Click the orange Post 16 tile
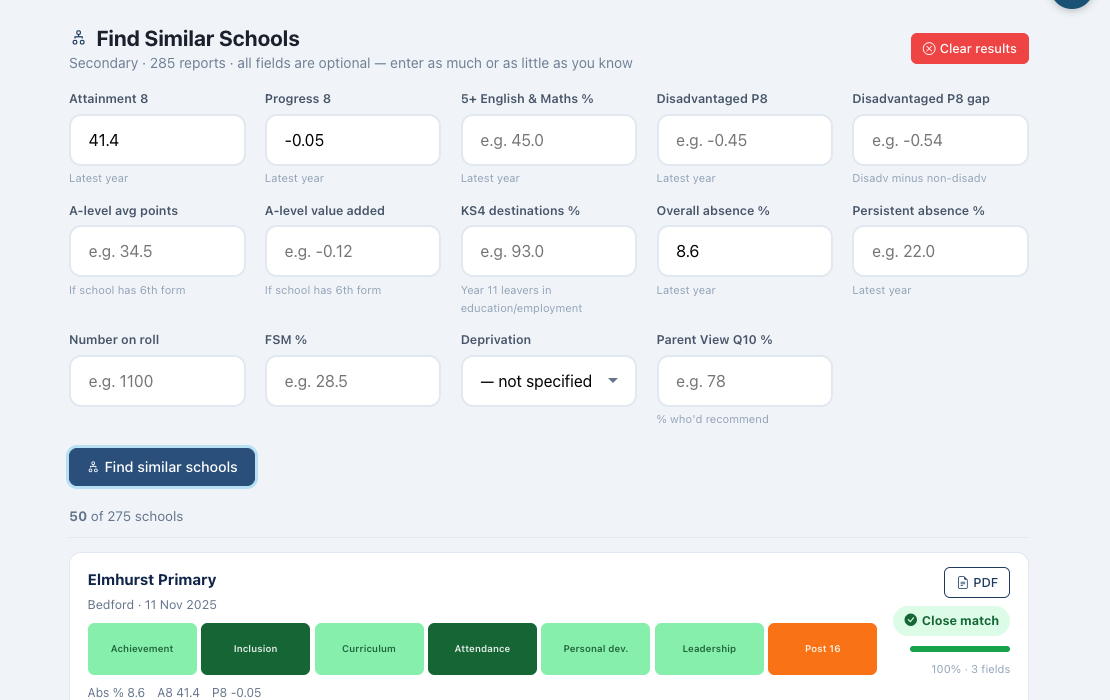The image size is (1110, 700). [x=823, y=649]
